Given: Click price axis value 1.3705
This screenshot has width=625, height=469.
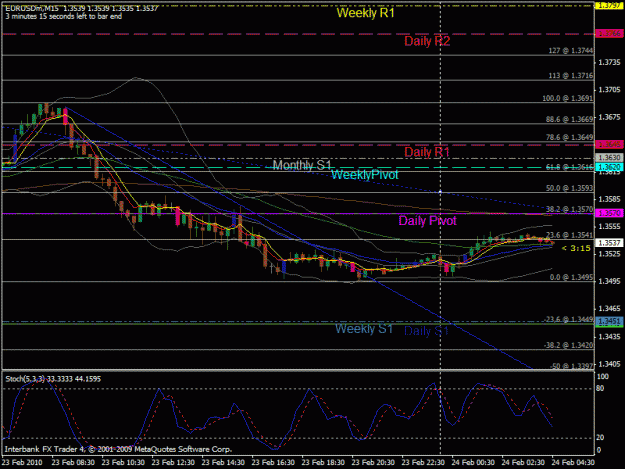Looking at the screenshot, I should [x=609, y=90].
